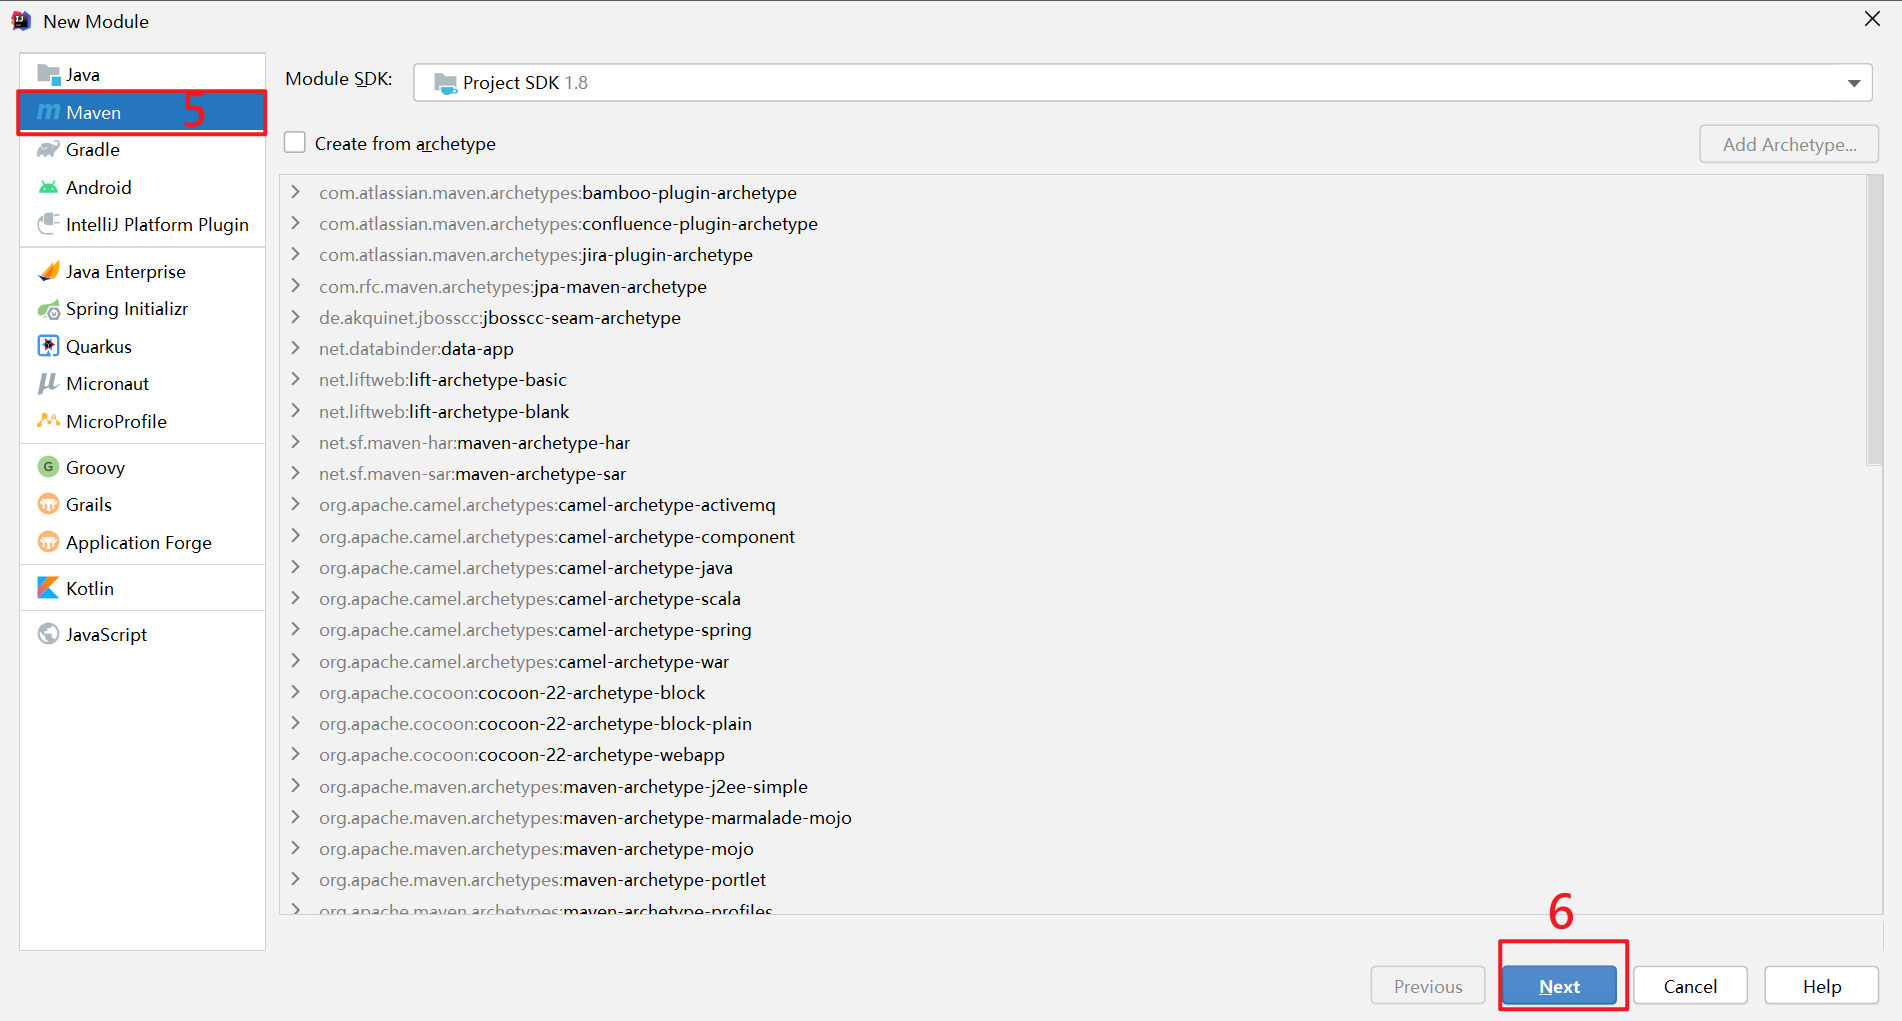Select maven-archetype-j2ee-simple row
This screenshot has height=1021, width=1902.
[x=1072, y=786]
